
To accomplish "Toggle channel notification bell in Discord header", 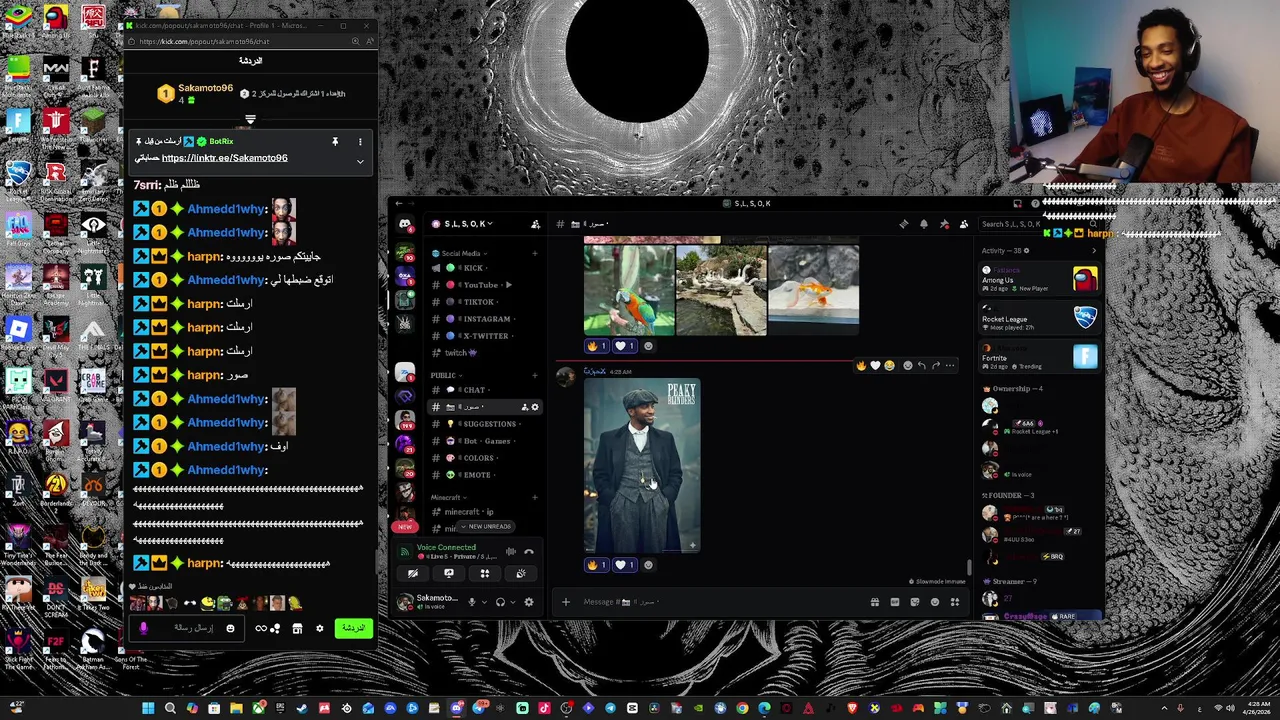I will (x=924, y=224).
